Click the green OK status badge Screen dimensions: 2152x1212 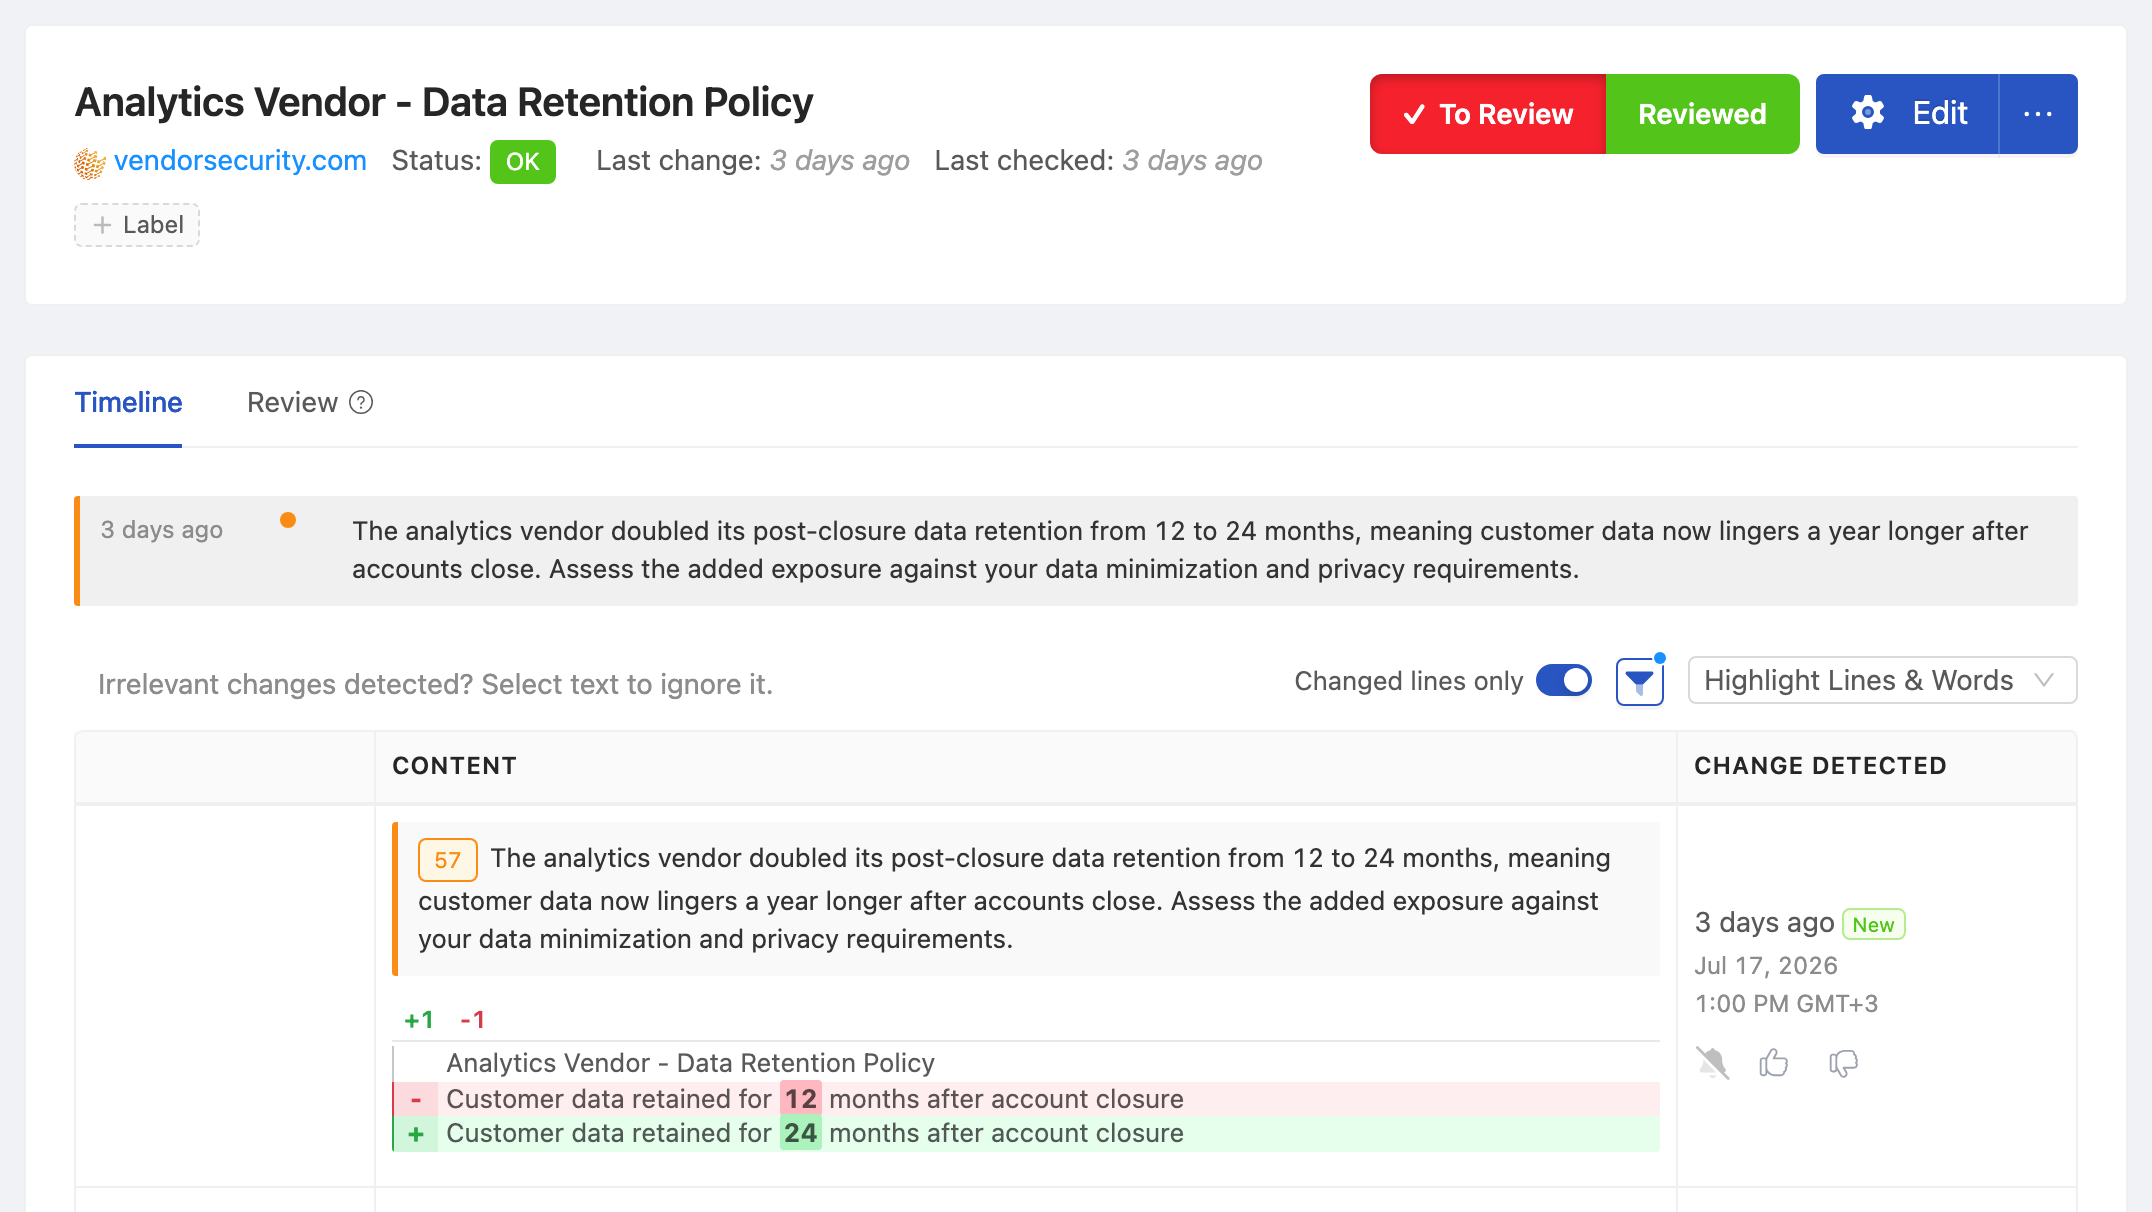click(x=522, y=162)
